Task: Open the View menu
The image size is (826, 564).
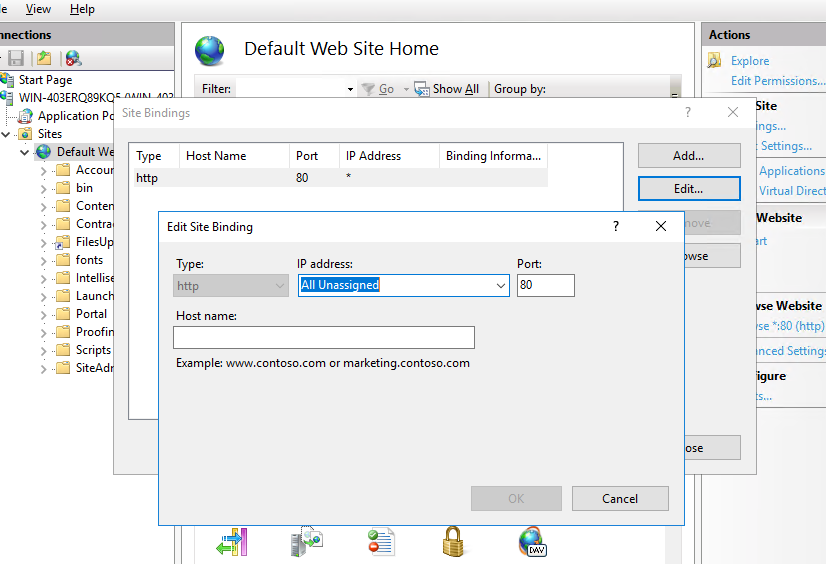Action: [38, 9]
